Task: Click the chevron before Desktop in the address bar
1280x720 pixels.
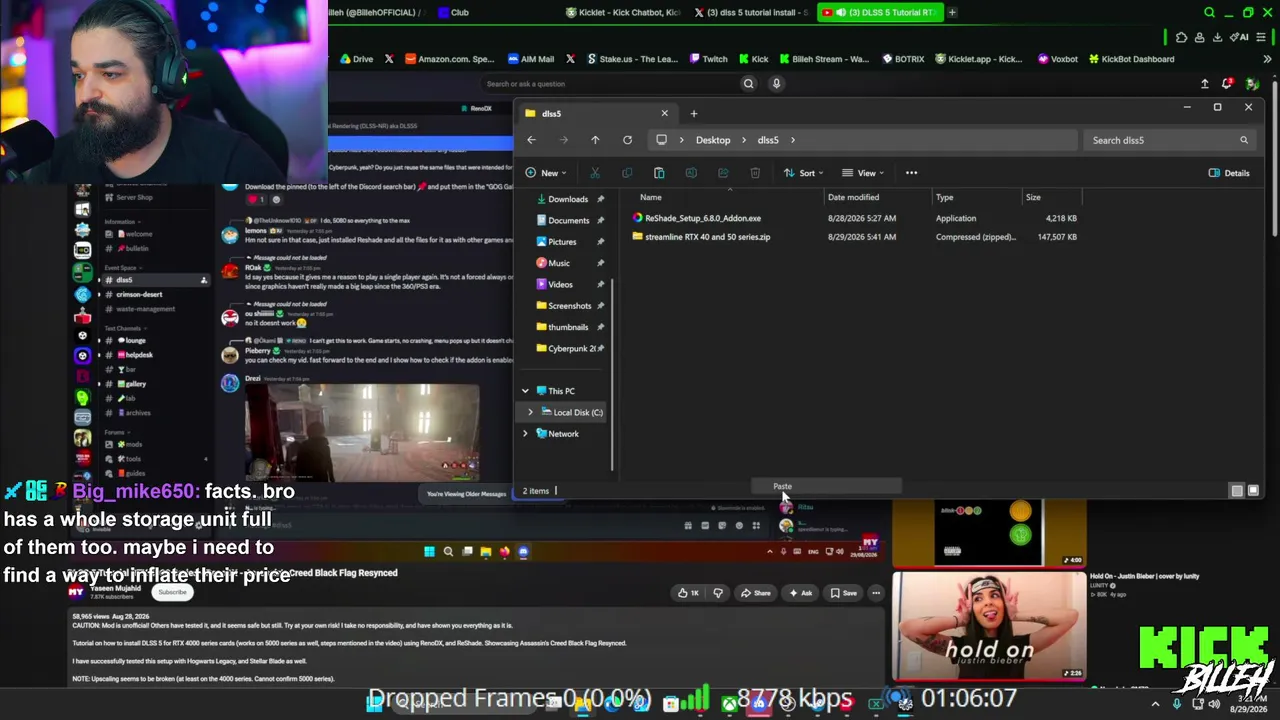Action: (683, 140)
